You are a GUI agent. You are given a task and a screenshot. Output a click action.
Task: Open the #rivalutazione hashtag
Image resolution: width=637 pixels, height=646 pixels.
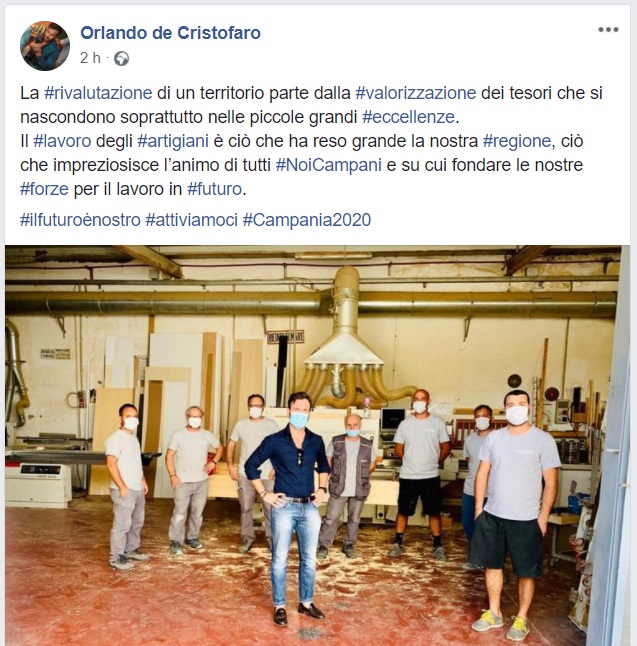pyautogui.click(x=98, y=93)
